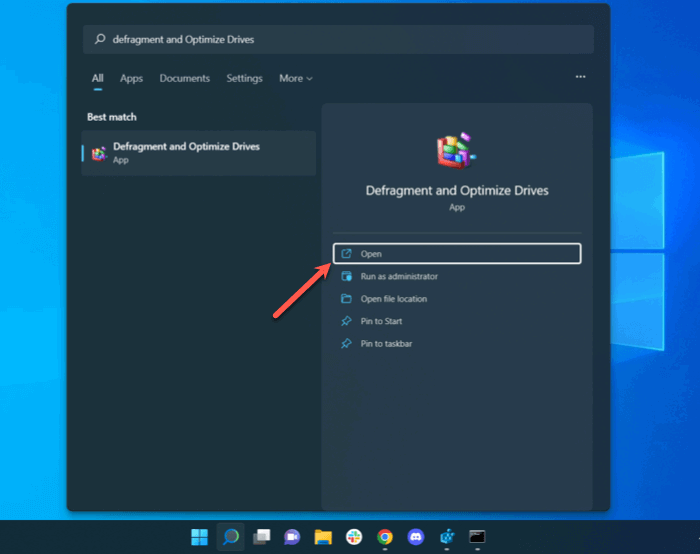This screenshot has height=554, width=700.
Task: Click the search field containing 'defragment and Optimize Drives'
Action: coord(338,39)
